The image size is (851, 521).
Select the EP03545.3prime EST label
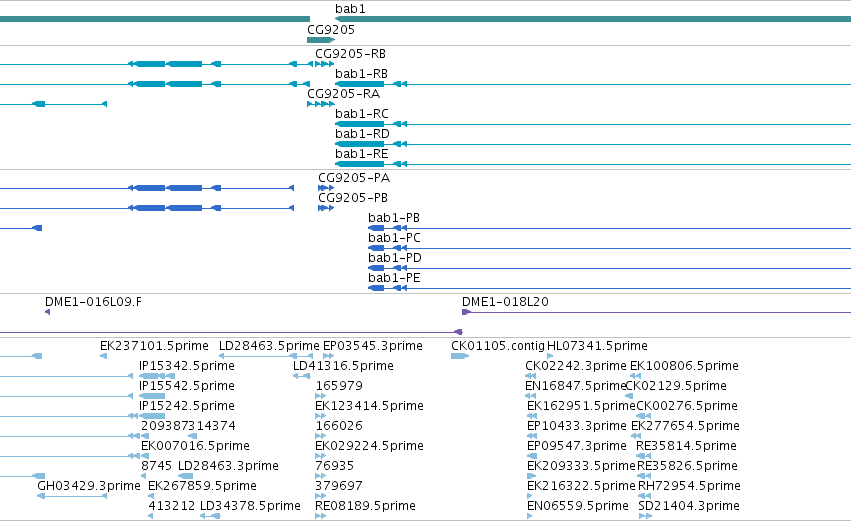(372, 346)
